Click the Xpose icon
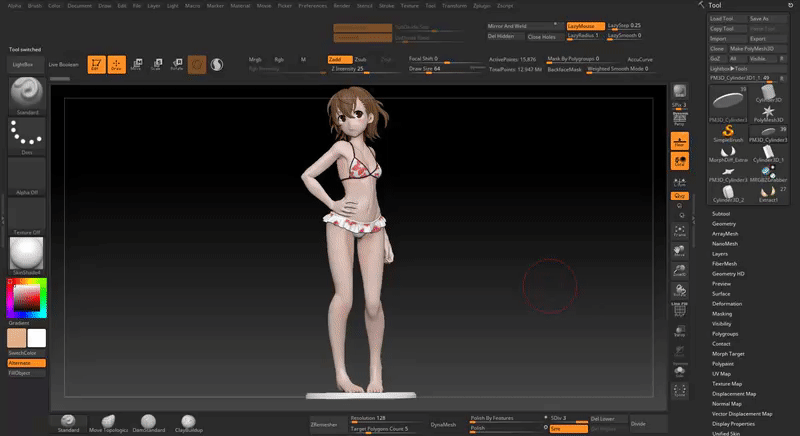This screenshot has width=800, height=436. pyautogui.click(x=679, y=391)
